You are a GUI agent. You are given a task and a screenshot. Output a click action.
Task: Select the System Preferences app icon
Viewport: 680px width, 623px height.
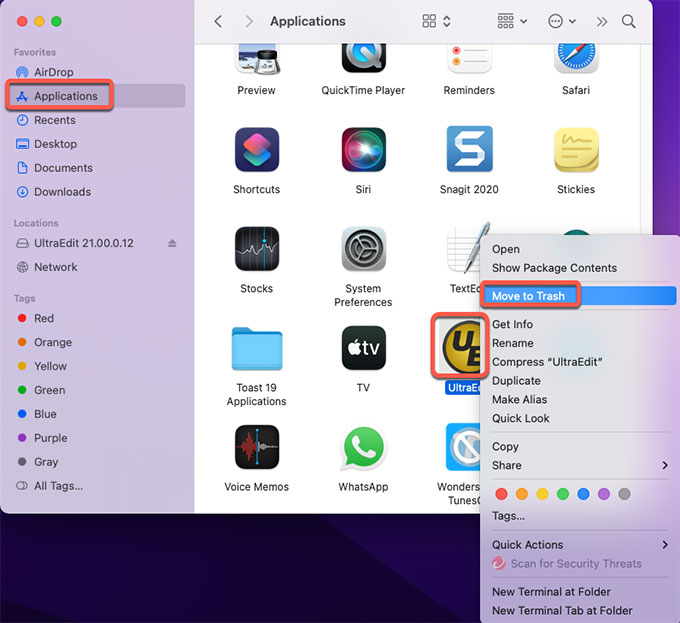tap(363, 249)
